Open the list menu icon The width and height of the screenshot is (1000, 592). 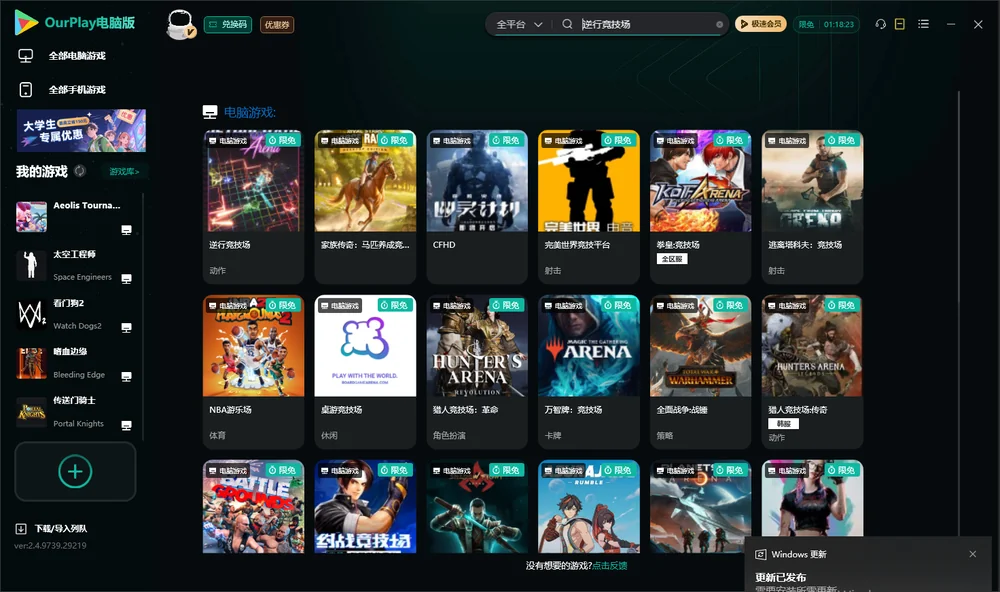tap(923, 24)
